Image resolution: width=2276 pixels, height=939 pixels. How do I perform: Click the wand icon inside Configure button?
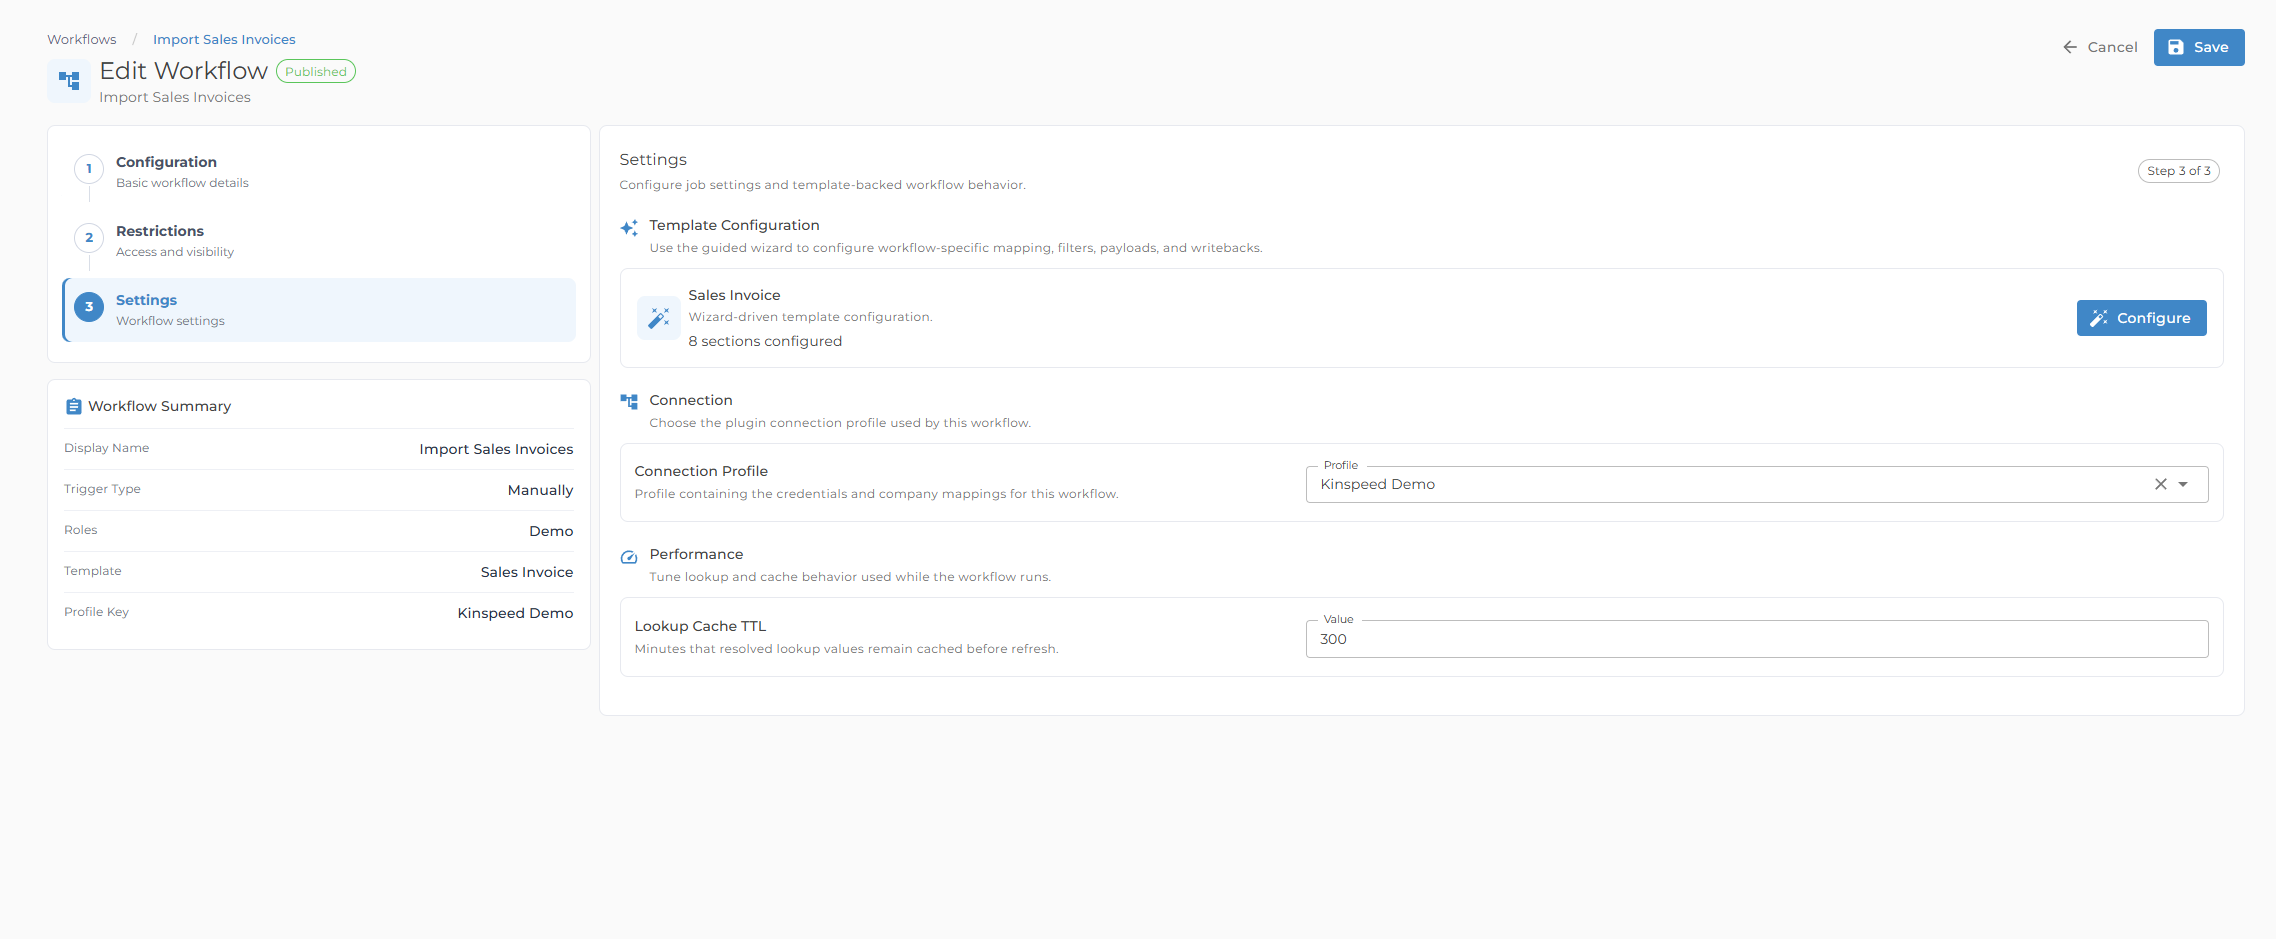pos(2099,318)
